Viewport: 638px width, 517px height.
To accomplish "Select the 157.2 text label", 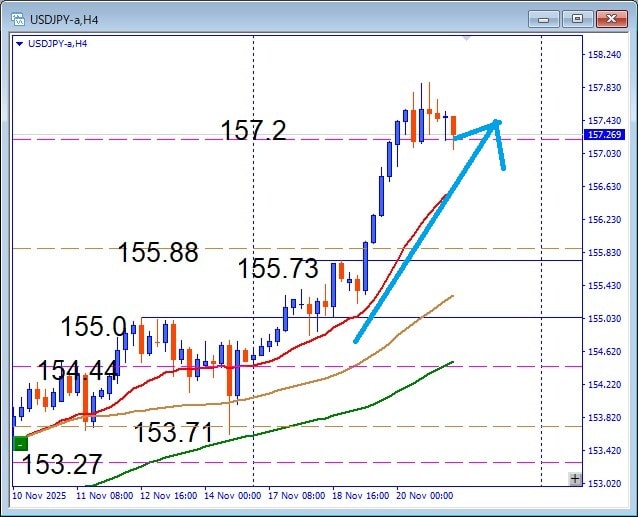I will coord(253,130).
